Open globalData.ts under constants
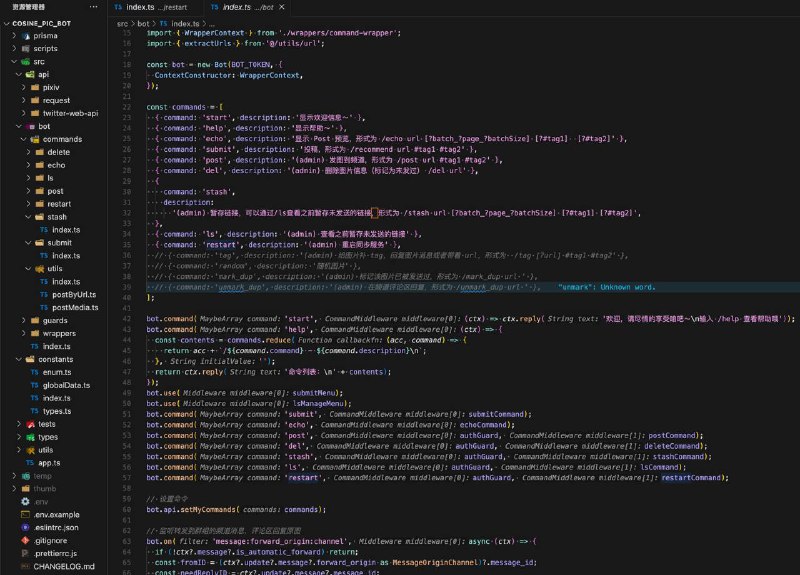The width and height of the screenshot is (800, 575). point(69,385)
